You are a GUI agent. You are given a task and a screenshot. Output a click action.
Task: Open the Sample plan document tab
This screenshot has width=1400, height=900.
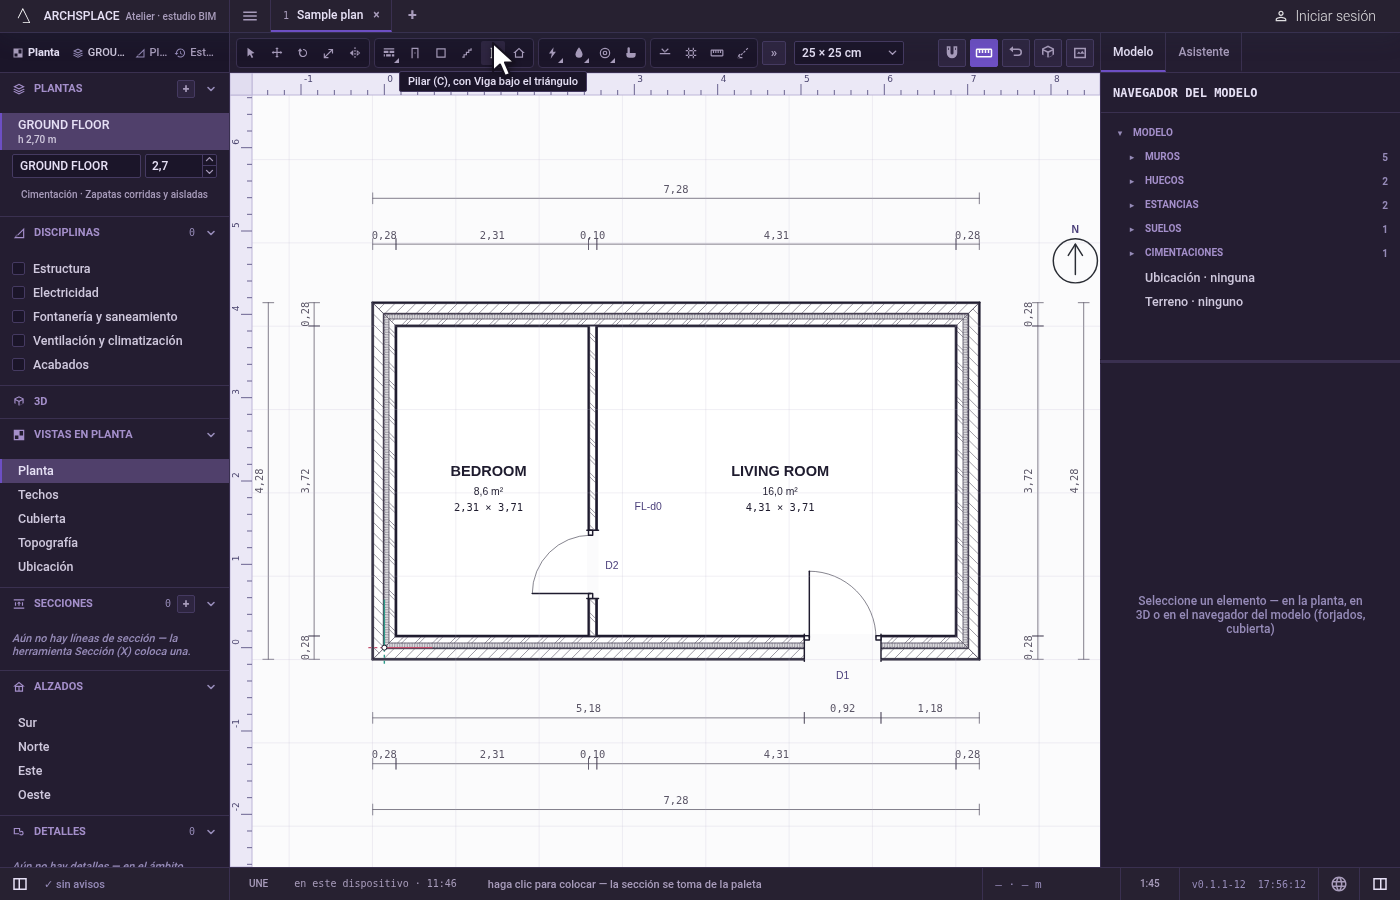pos(330,15)
